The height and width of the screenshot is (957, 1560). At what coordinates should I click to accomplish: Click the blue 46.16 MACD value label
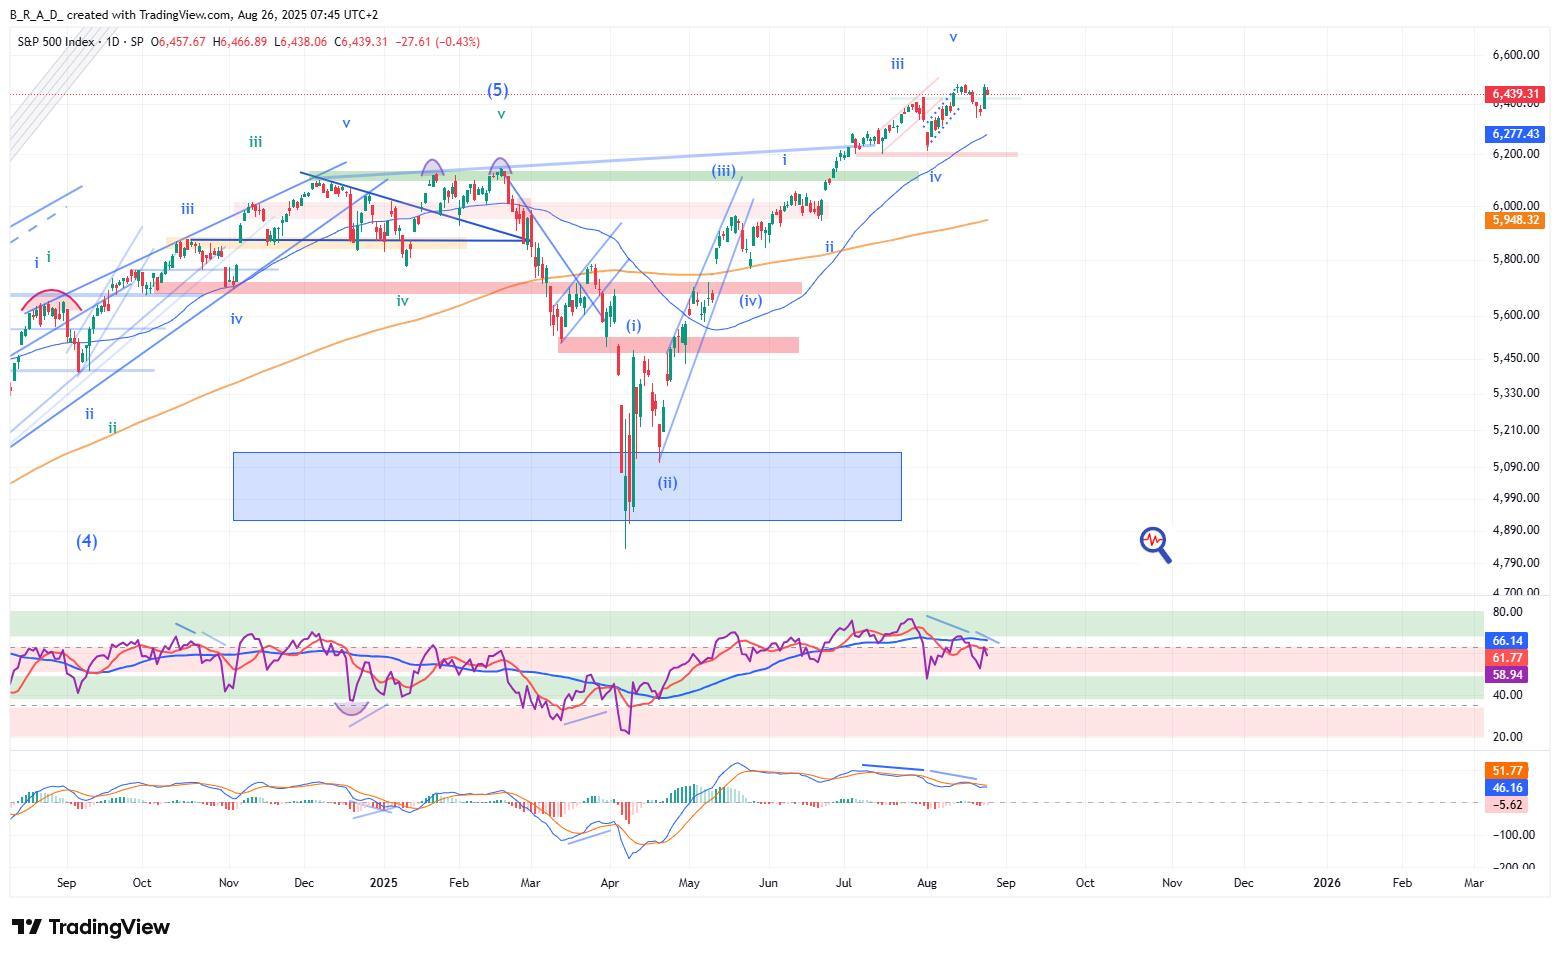tap(1507, 788)
